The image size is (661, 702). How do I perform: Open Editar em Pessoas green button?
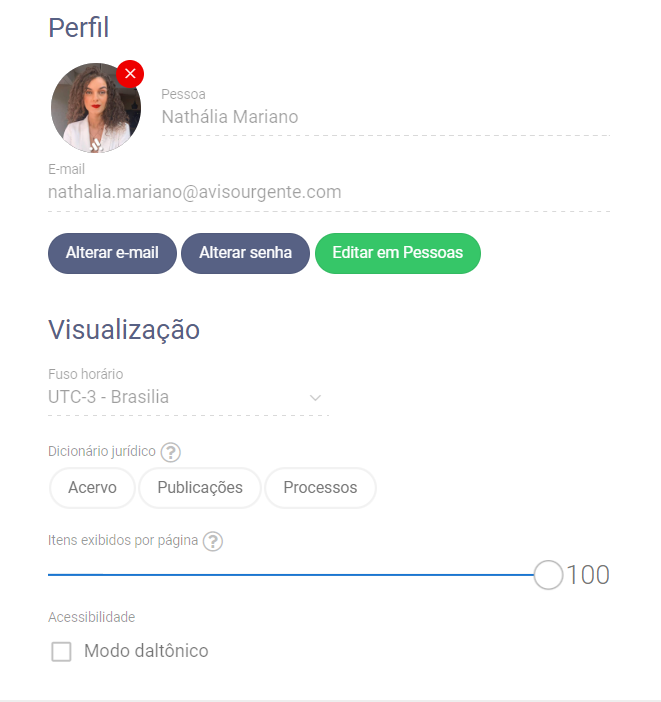pos(398,253)
